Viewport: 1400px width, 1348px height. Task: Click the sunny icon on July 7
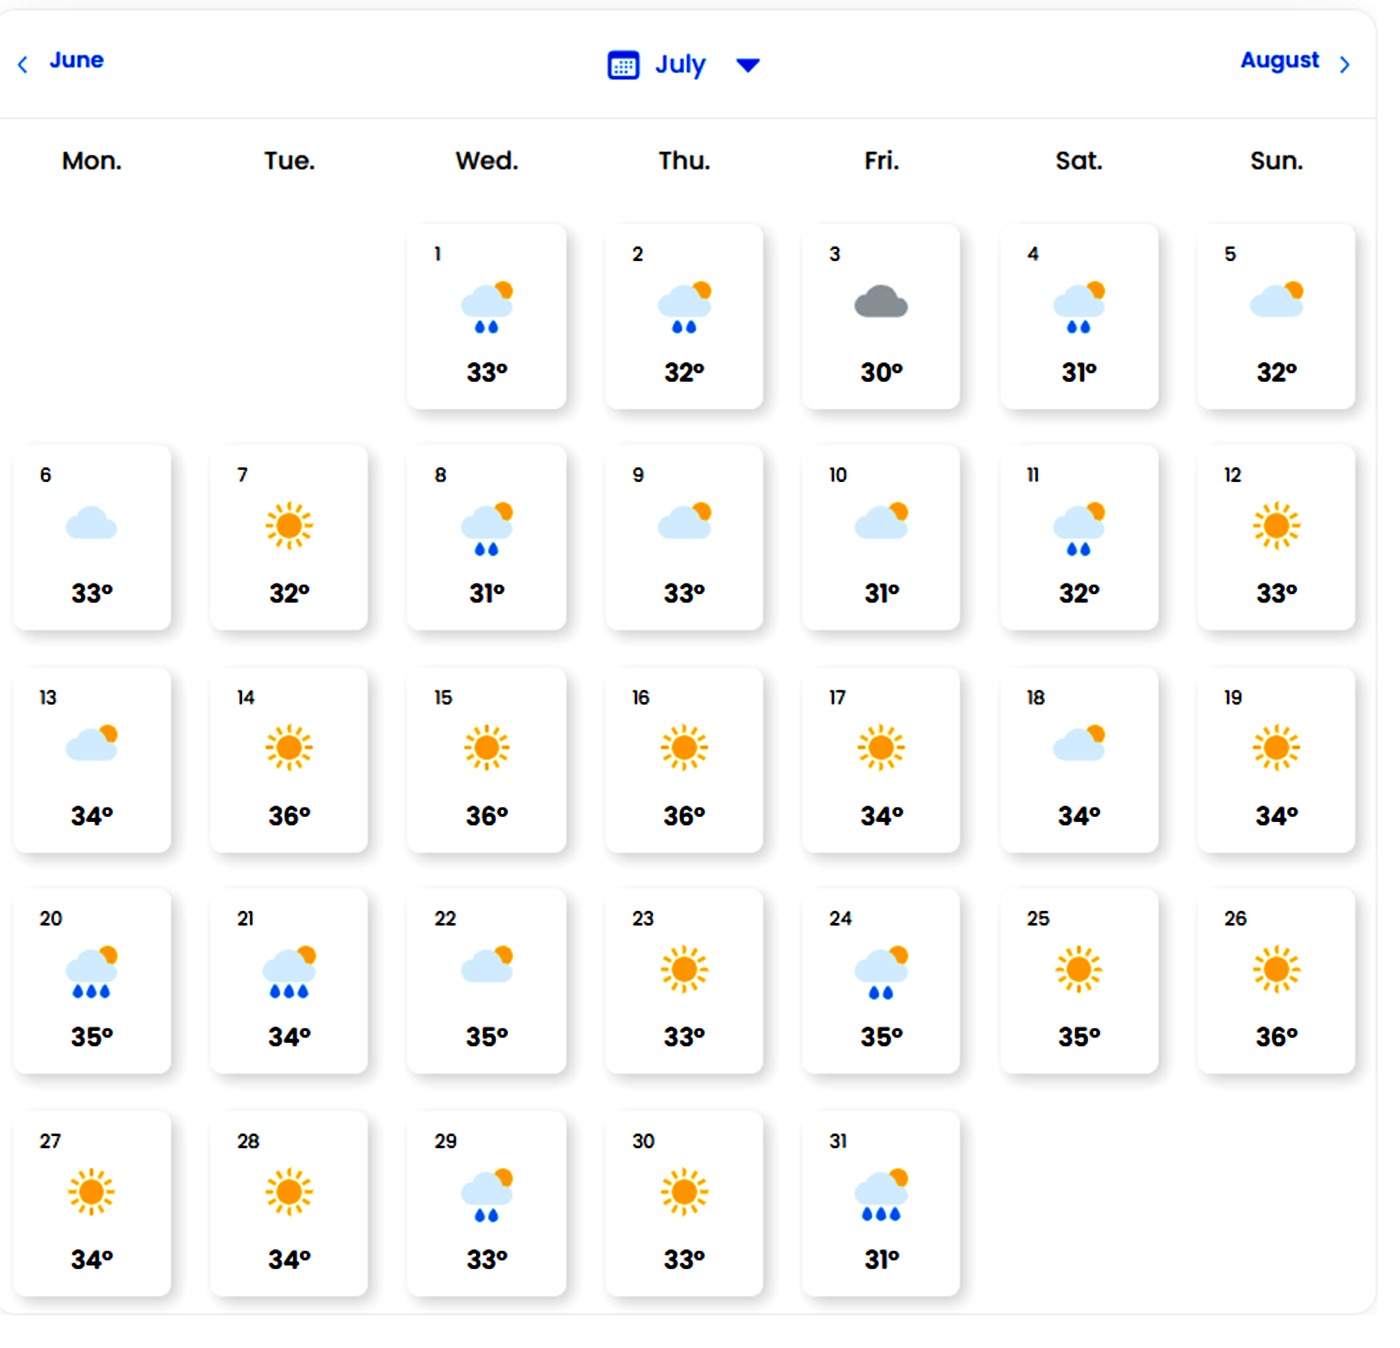(x=289, y=525)
